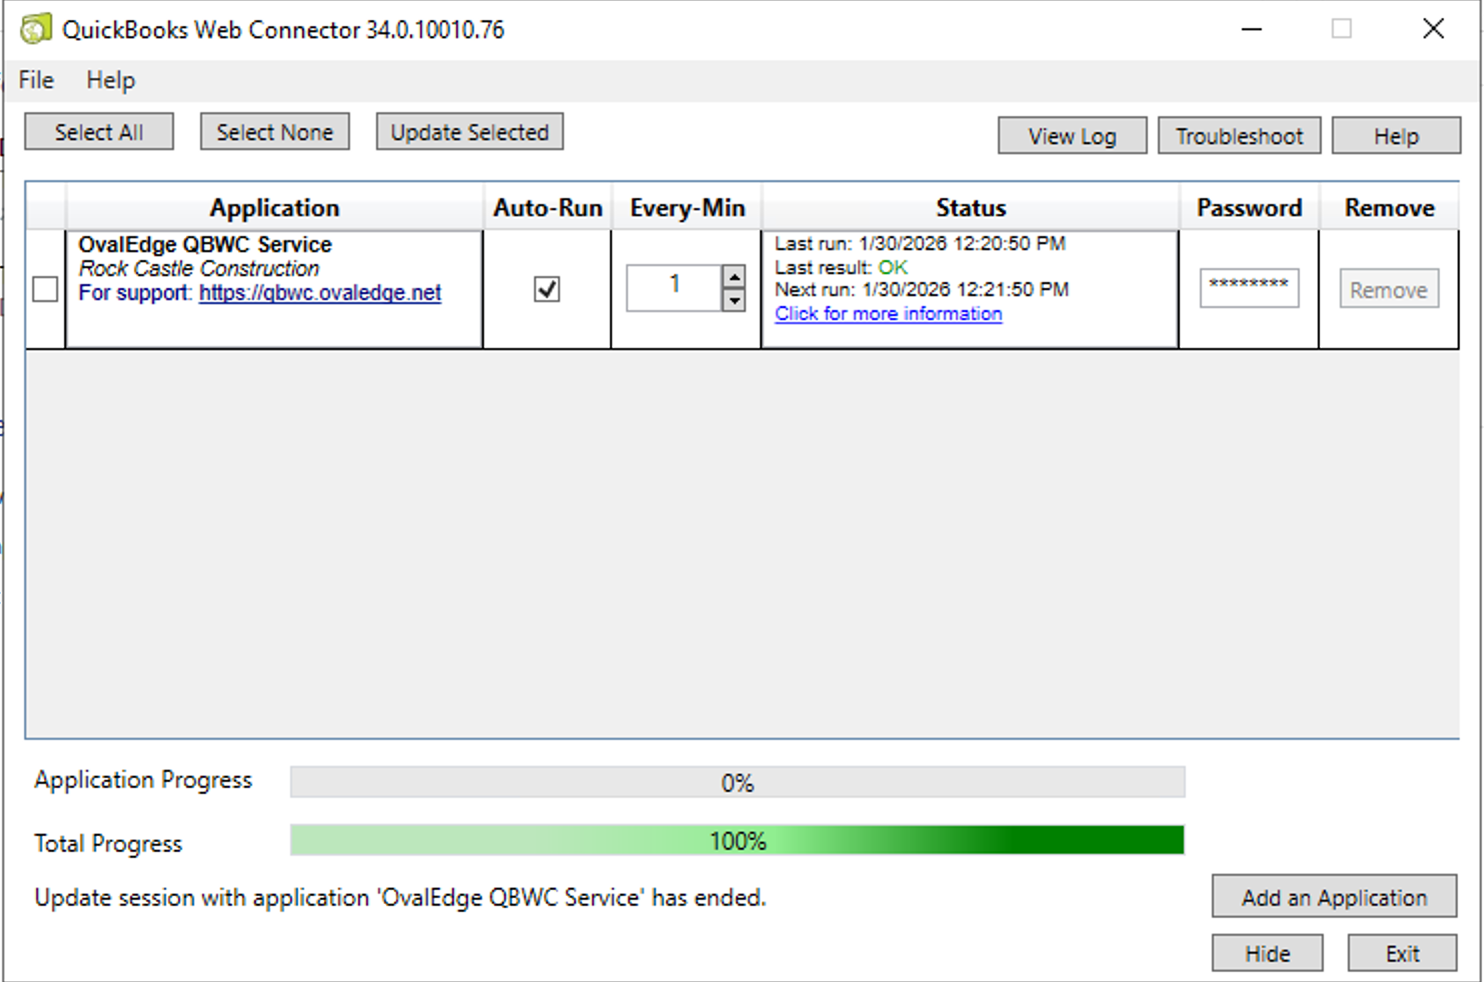Image resolution: width=1484 pixels, height=982 pixels.
Task: Click the Password column header
Action: click(1249, 207)
